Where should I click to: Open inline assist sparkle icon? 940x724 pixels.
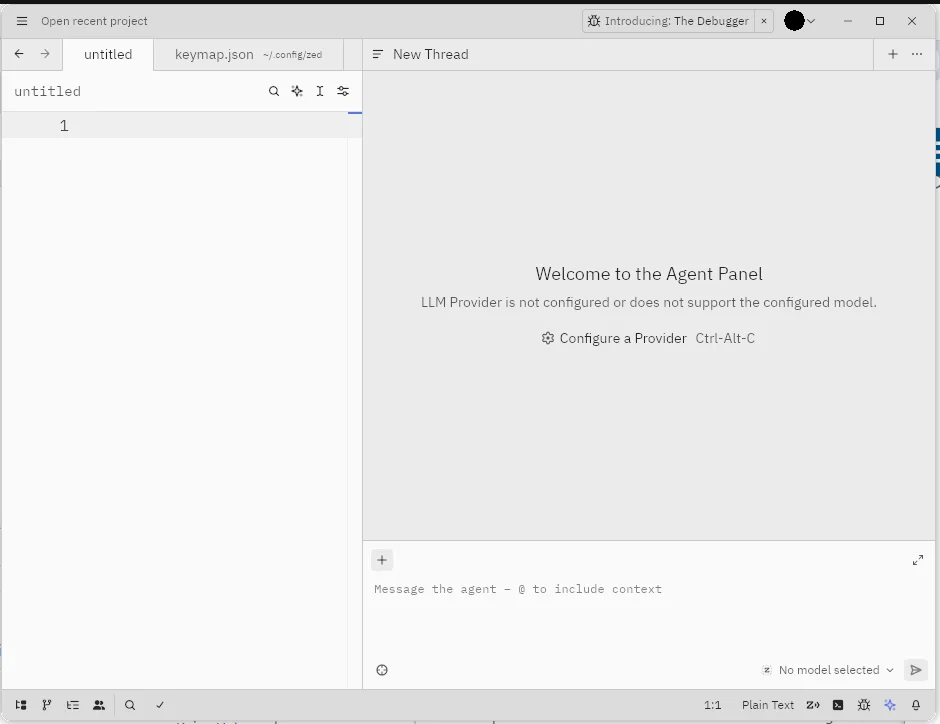click(297, 91)
